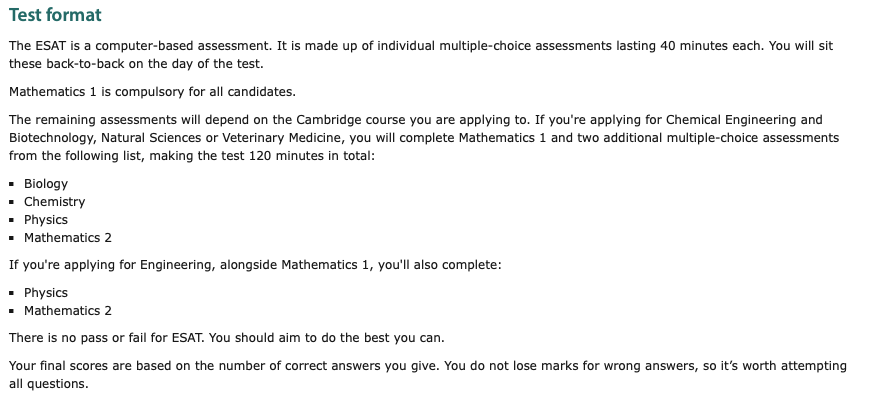
Task: Click the words 'Veterinary Medicine'
Action: pos(281,138)
